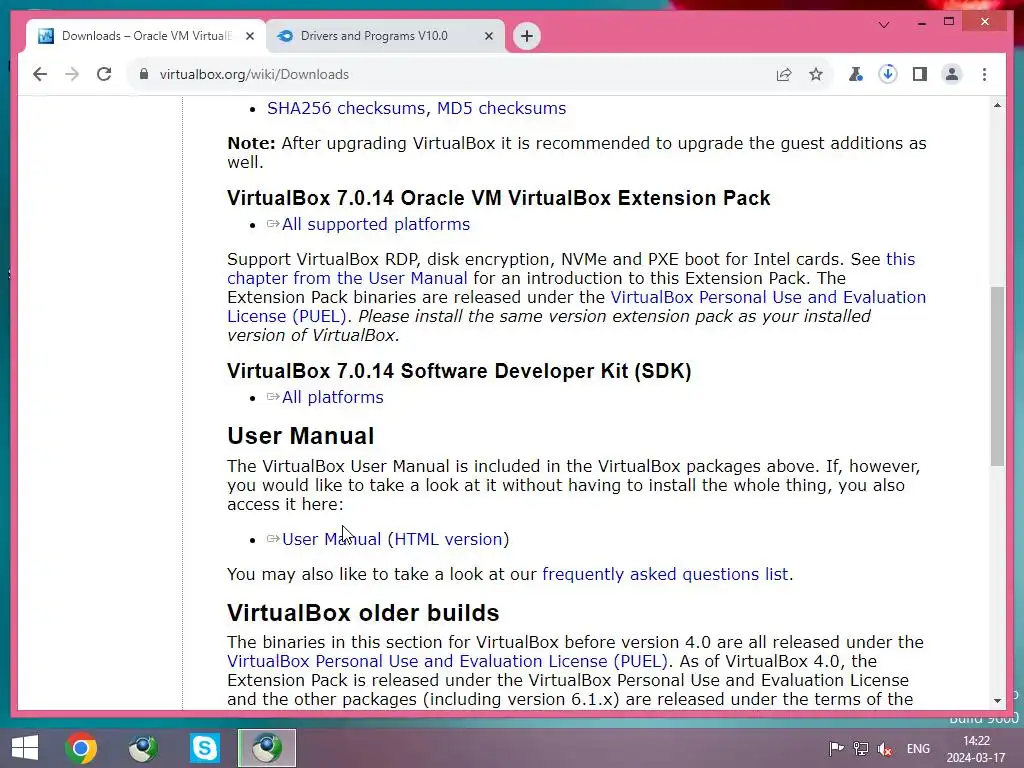Toggle the browser side panel

coord(920,74)
